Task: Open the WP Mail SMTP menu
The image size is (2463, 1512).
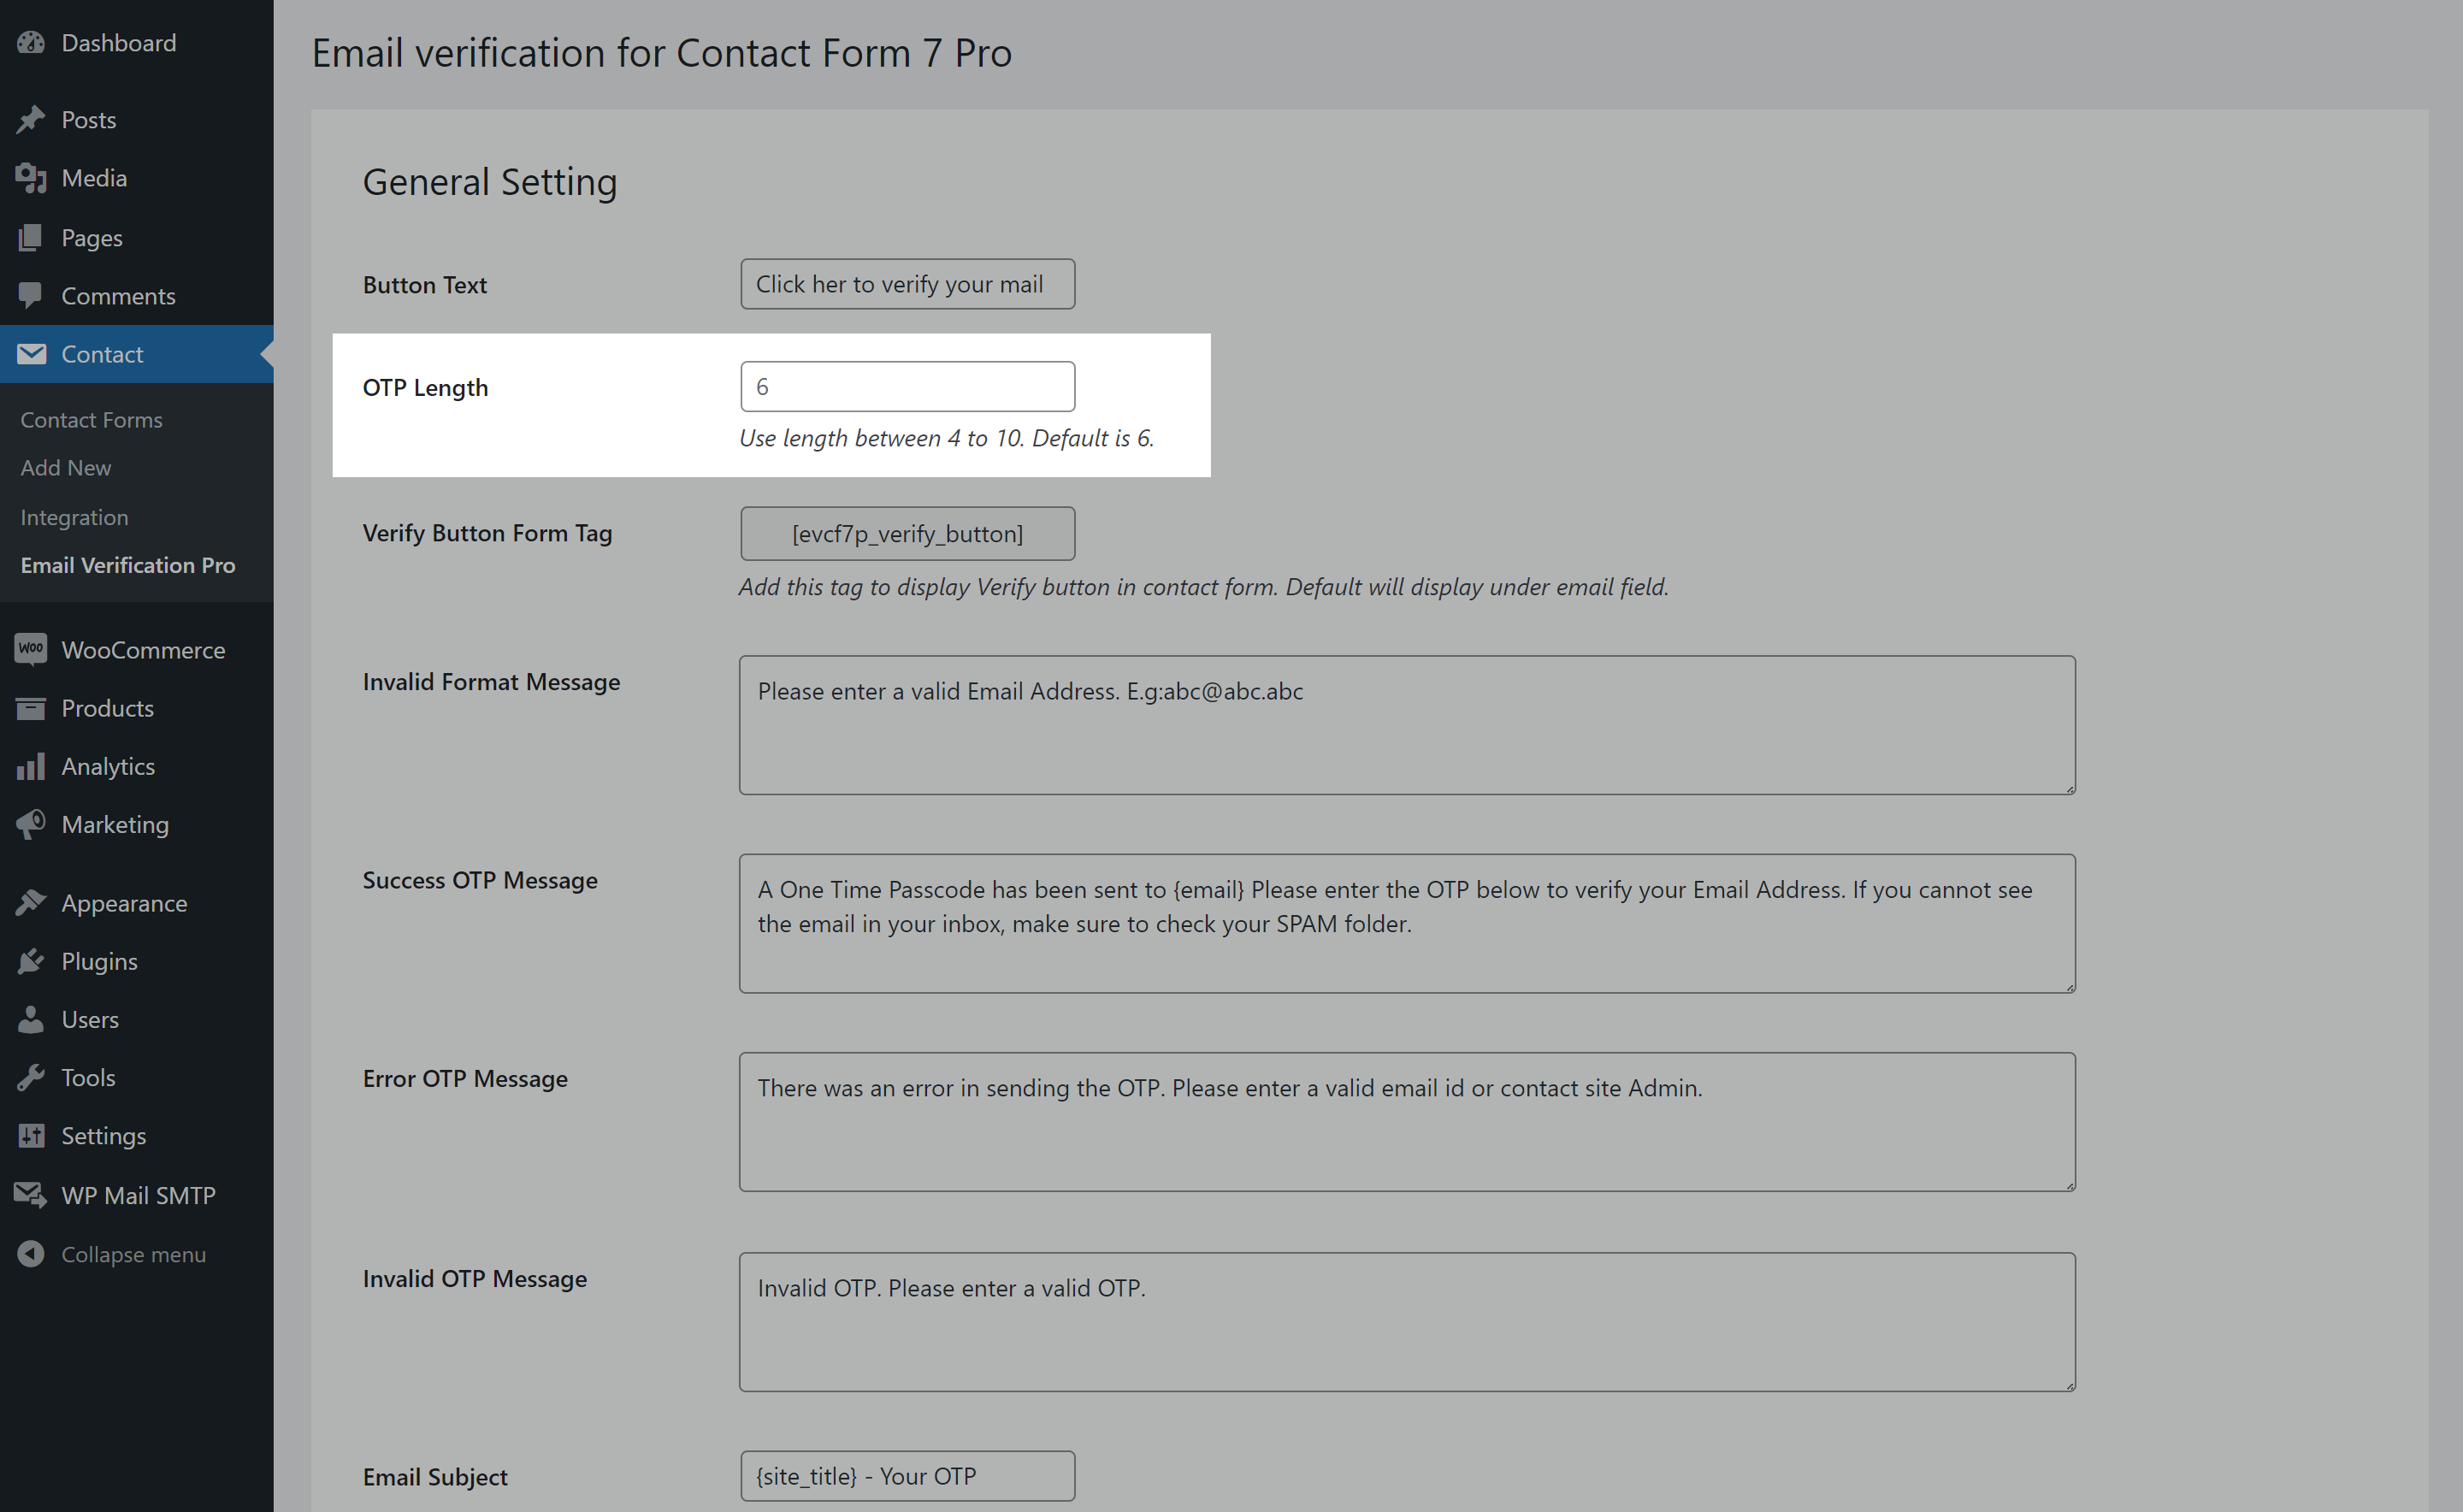Action: click(x=137, y=1195)
